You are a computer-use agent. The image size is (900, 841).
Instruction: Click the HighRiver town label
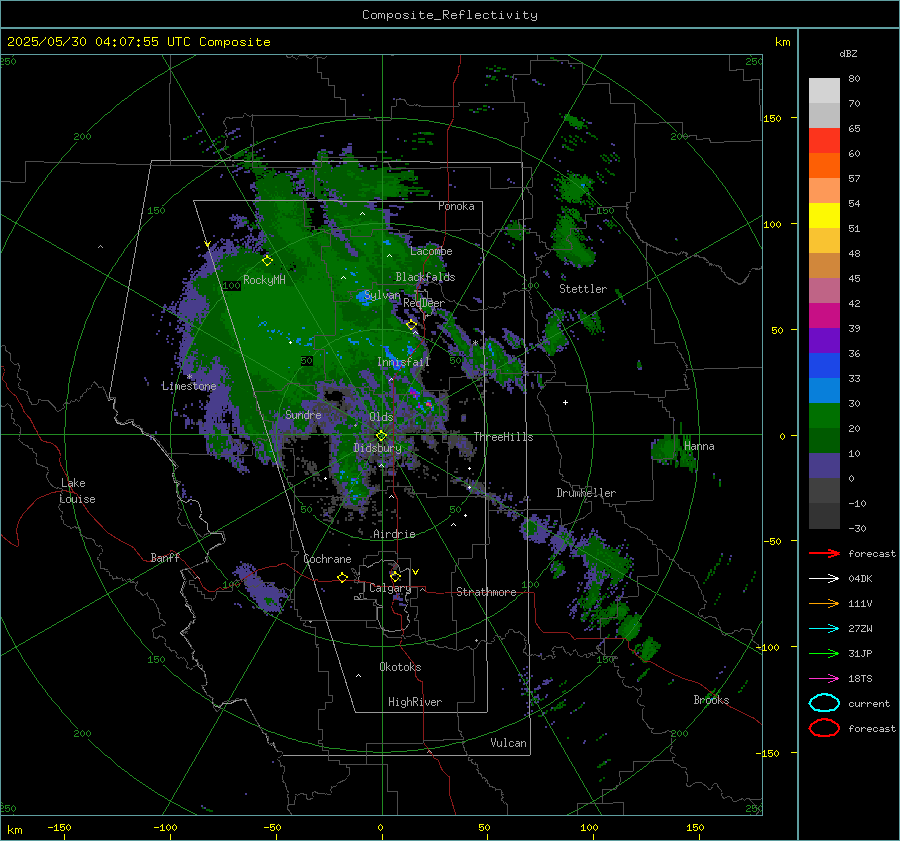415,702
